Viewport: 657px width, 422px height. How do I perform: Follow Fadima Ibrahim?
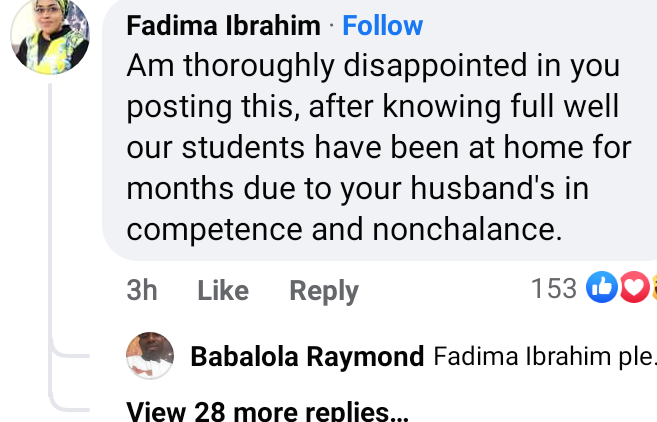382,26
